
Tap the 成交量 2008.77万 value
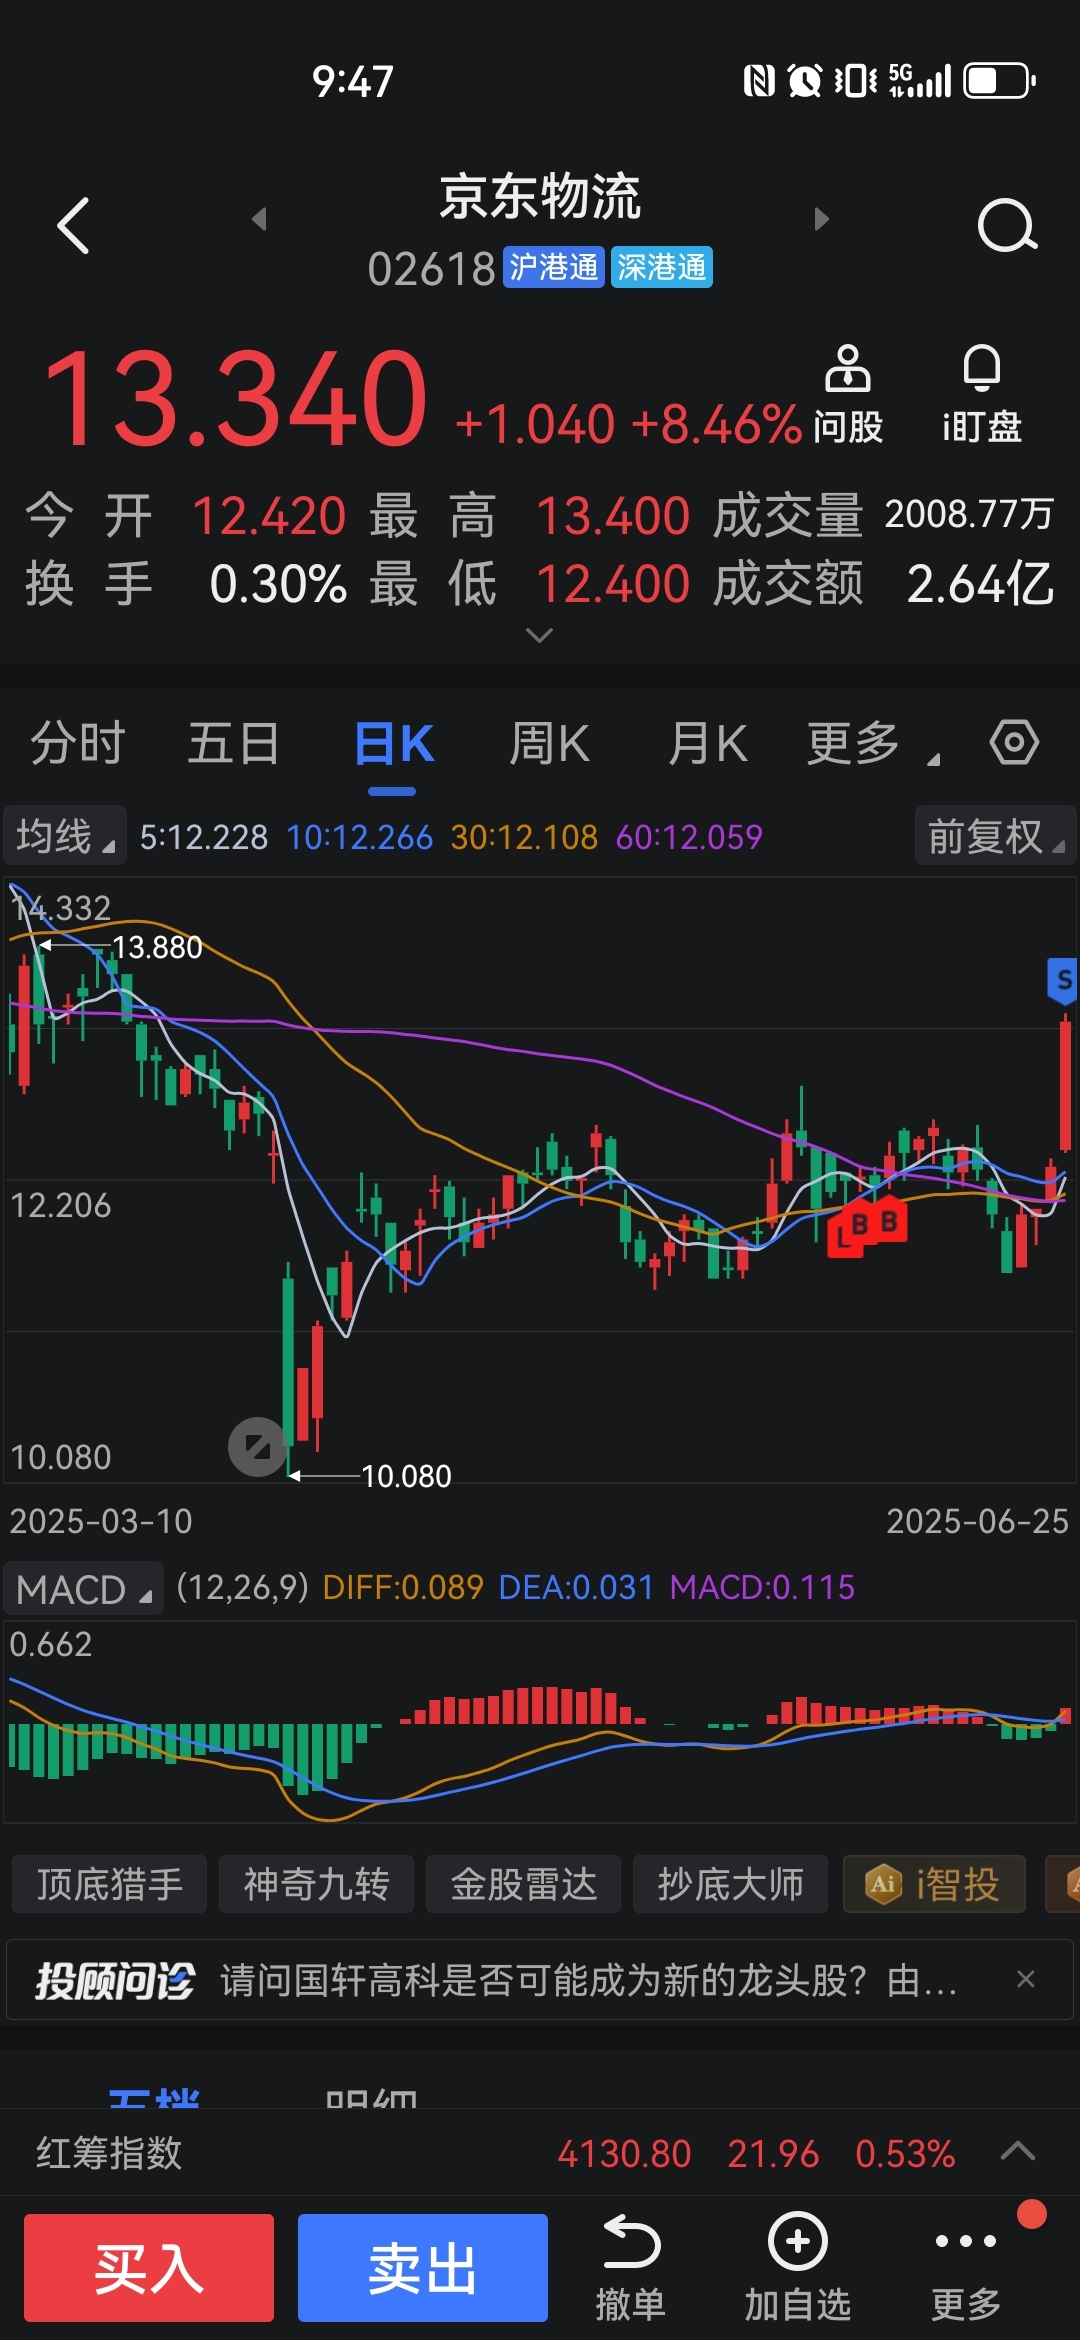(x=969, y=514)
